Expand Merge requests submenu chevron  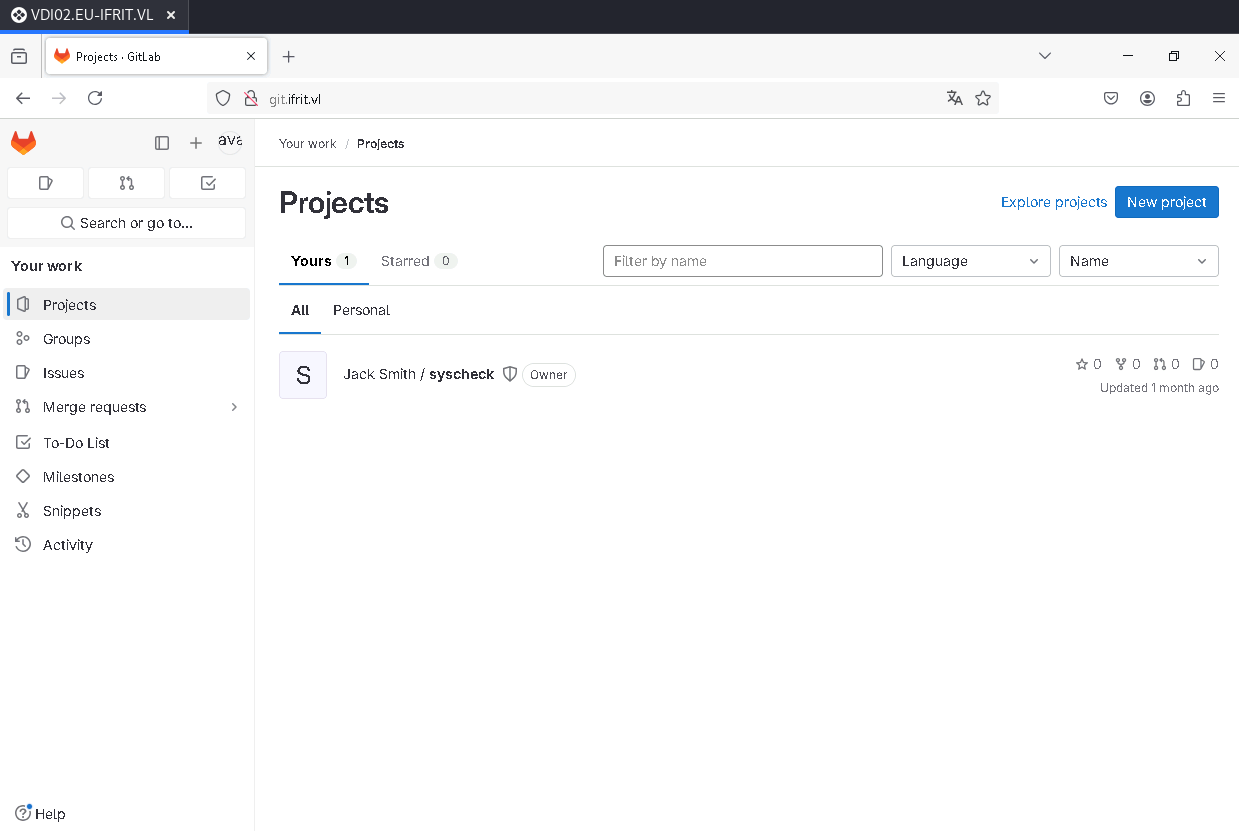tap(235, 407)
